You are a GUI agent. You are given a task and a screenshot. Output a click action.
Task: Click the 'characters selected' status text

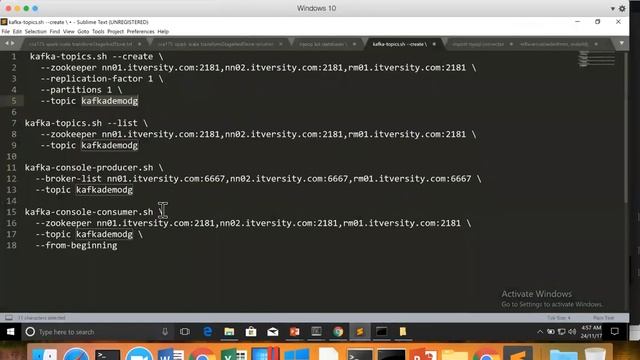tap(41, 318)
